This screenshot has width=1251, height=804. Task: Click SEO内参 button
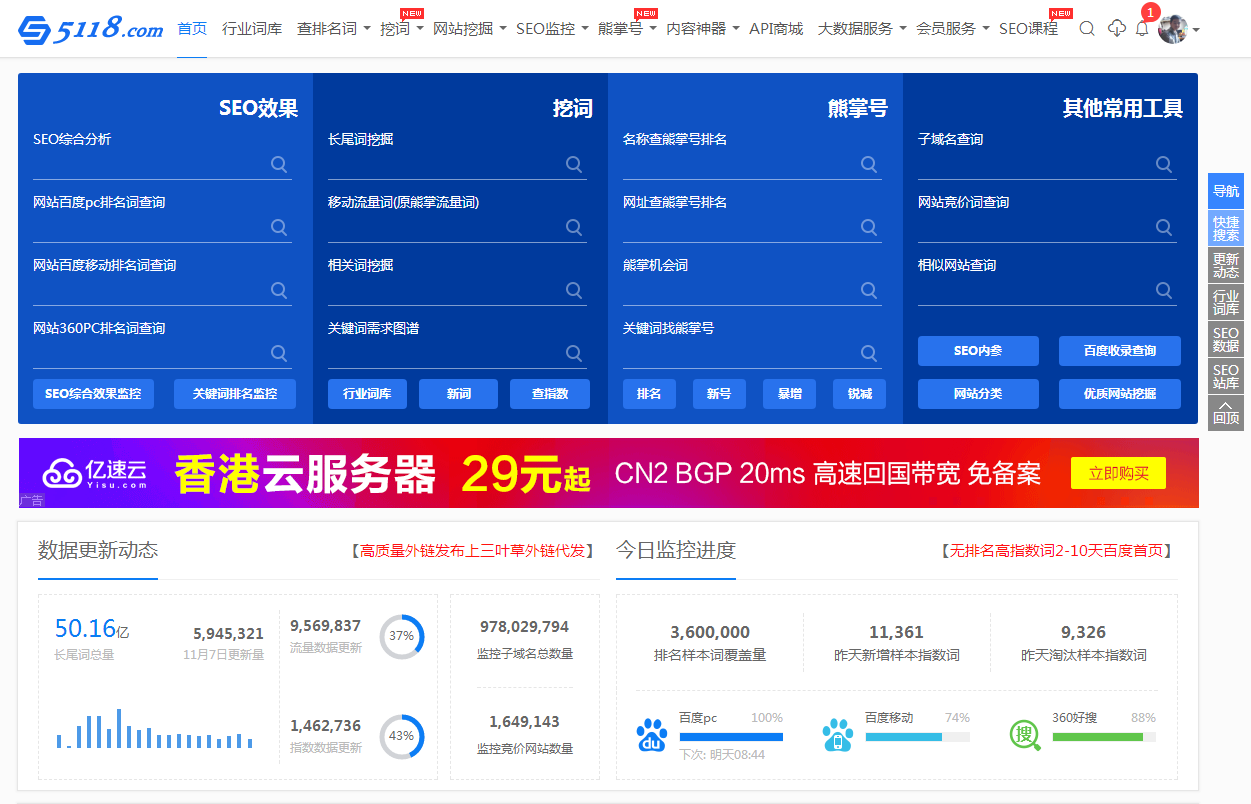point(978,351)
